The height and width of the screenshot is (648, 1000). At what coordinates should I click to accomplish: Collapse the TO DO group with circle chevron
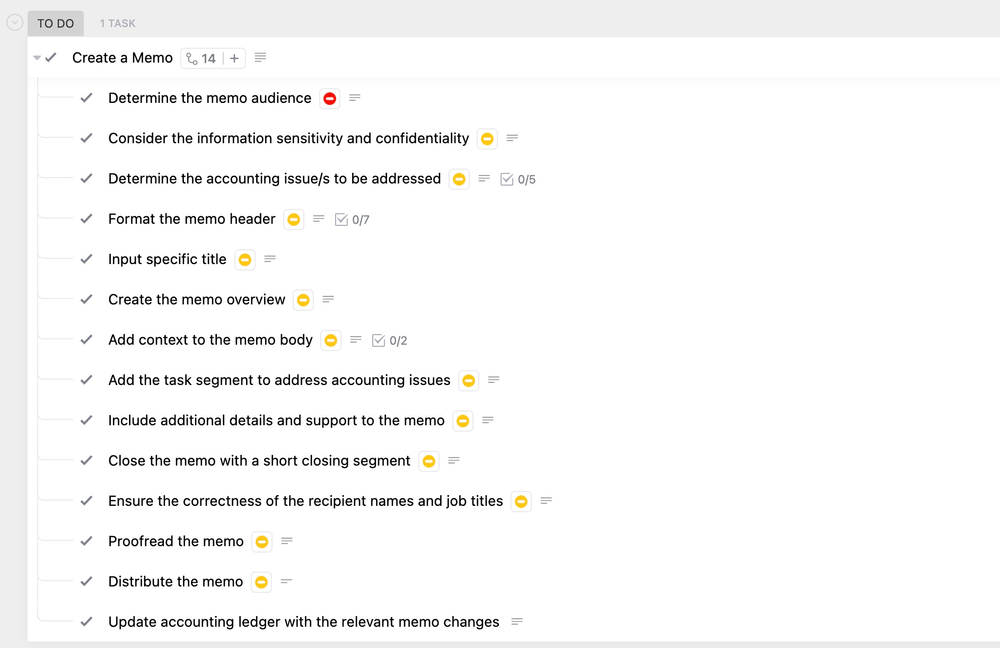(15, 22)
